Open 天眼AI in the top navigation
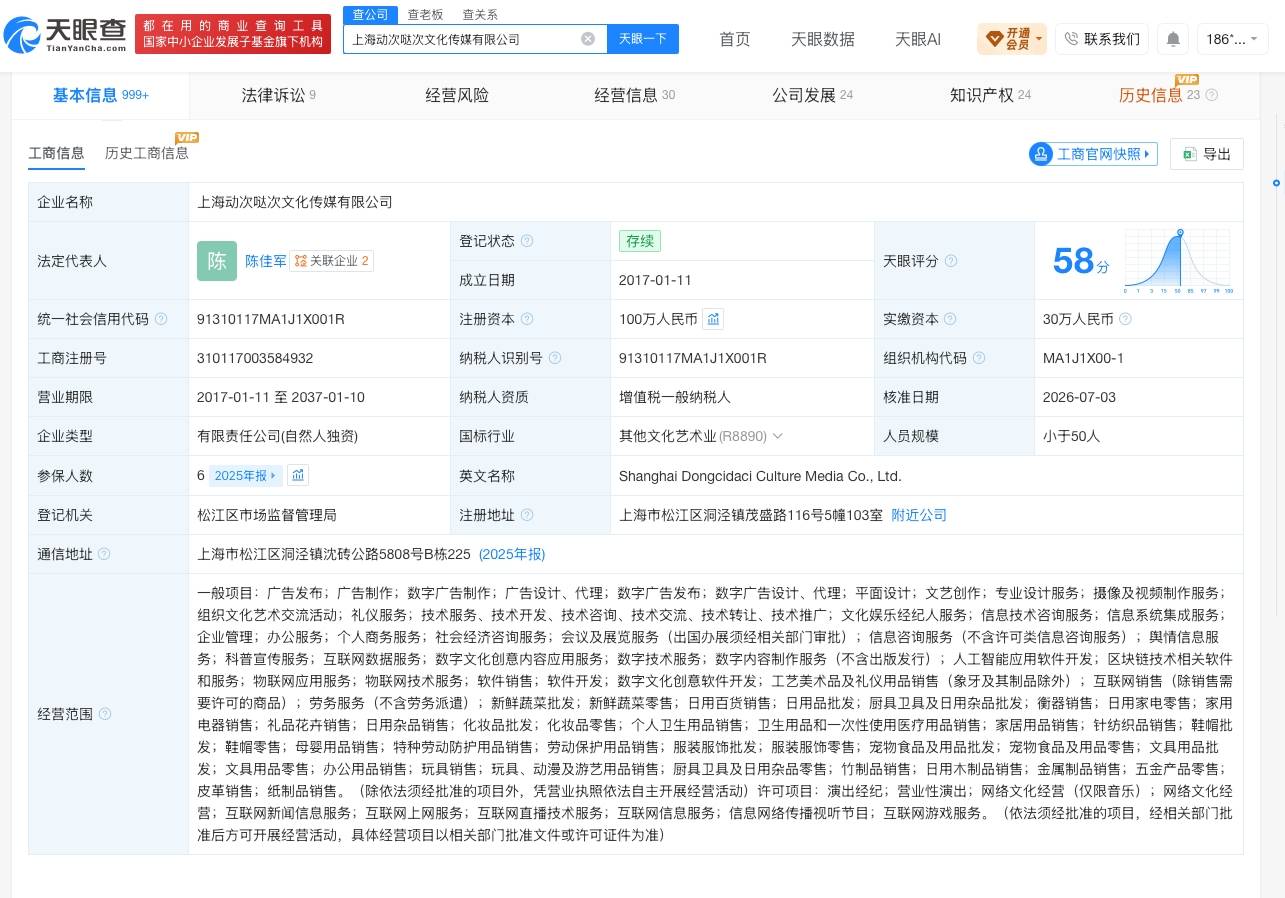Image resolution: width=1285 pixels, height=898 pixels. coord(918,39)
